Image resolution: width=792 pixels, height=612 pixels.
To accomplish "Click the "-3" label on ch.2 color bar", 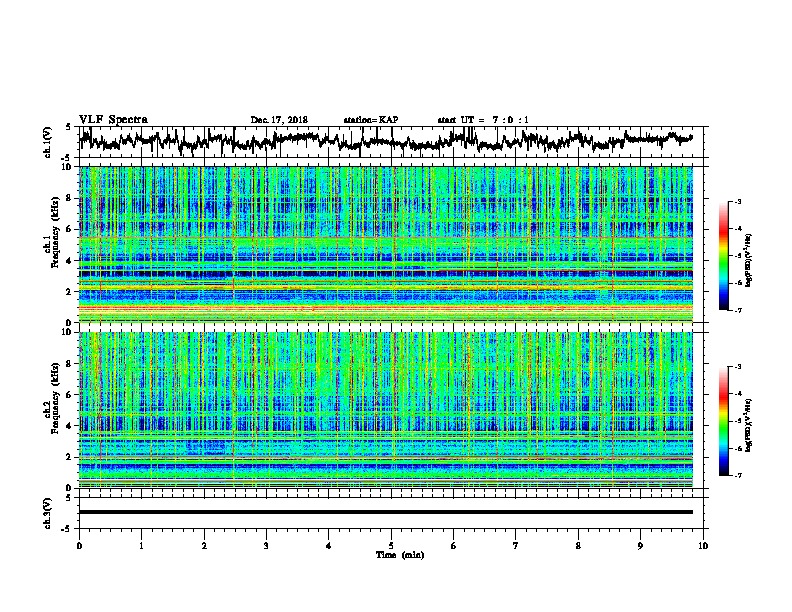I will pyautogui.click(x=737, y=367).
